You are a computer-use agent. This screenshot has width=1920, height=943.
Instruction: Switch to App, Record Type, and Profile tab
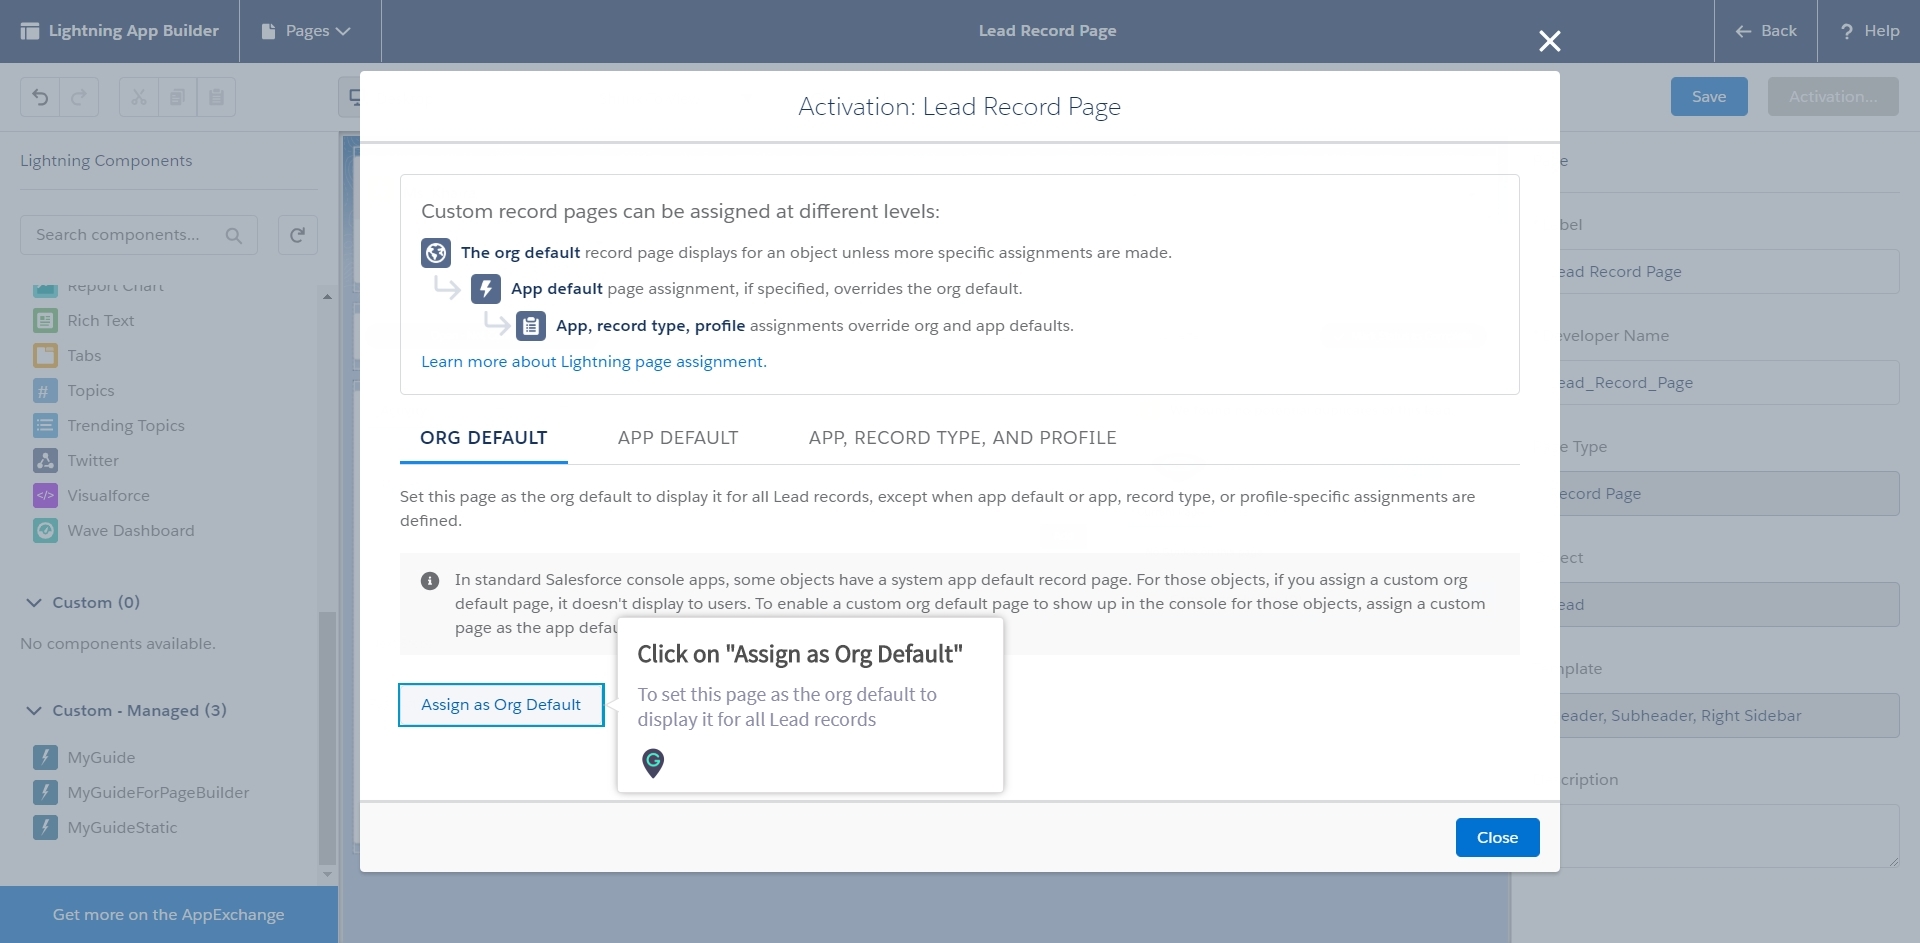click(963, 438)
